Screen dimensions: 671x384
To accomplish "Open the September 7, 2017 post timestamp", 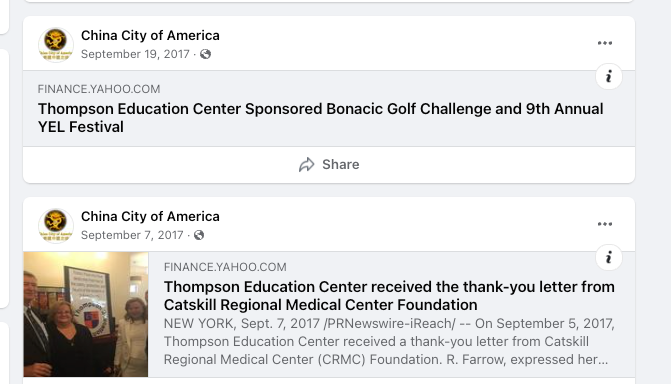I will coord(132,235).
